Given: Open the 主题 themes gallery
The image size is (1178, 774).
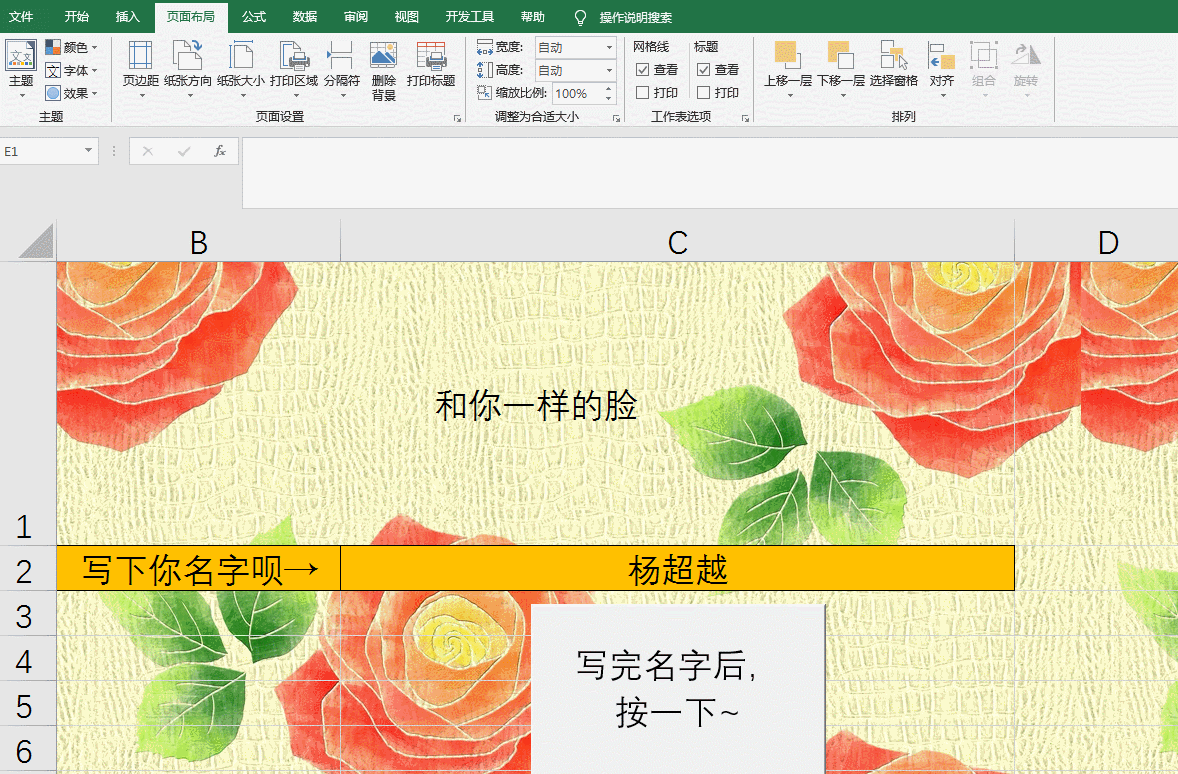Looking at the screenshot, I should click(21, 69).
